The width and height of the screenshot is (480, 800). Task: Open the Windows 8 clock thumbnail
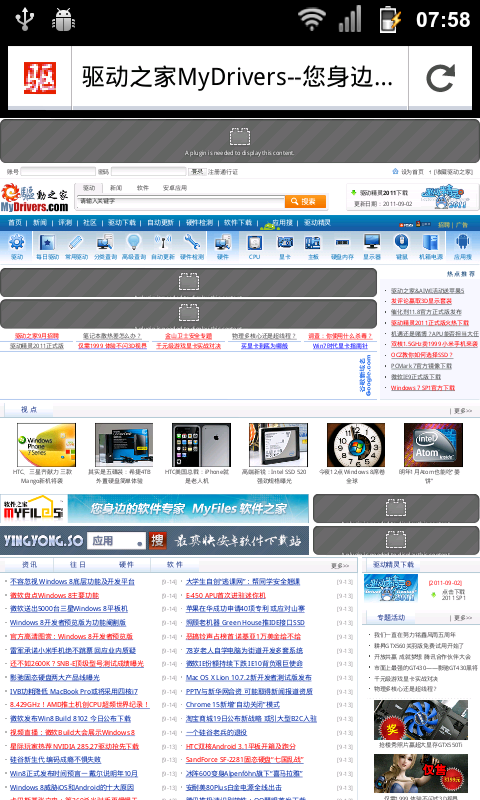click(x=356, y=444)
